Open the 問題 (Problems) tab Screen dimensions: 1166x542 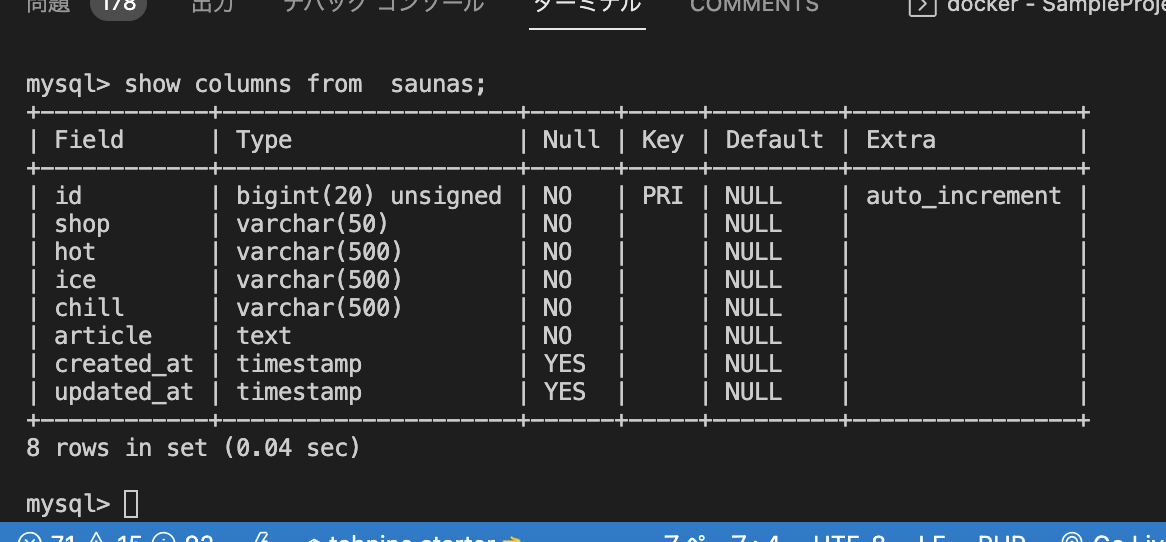tap(48, 6)
